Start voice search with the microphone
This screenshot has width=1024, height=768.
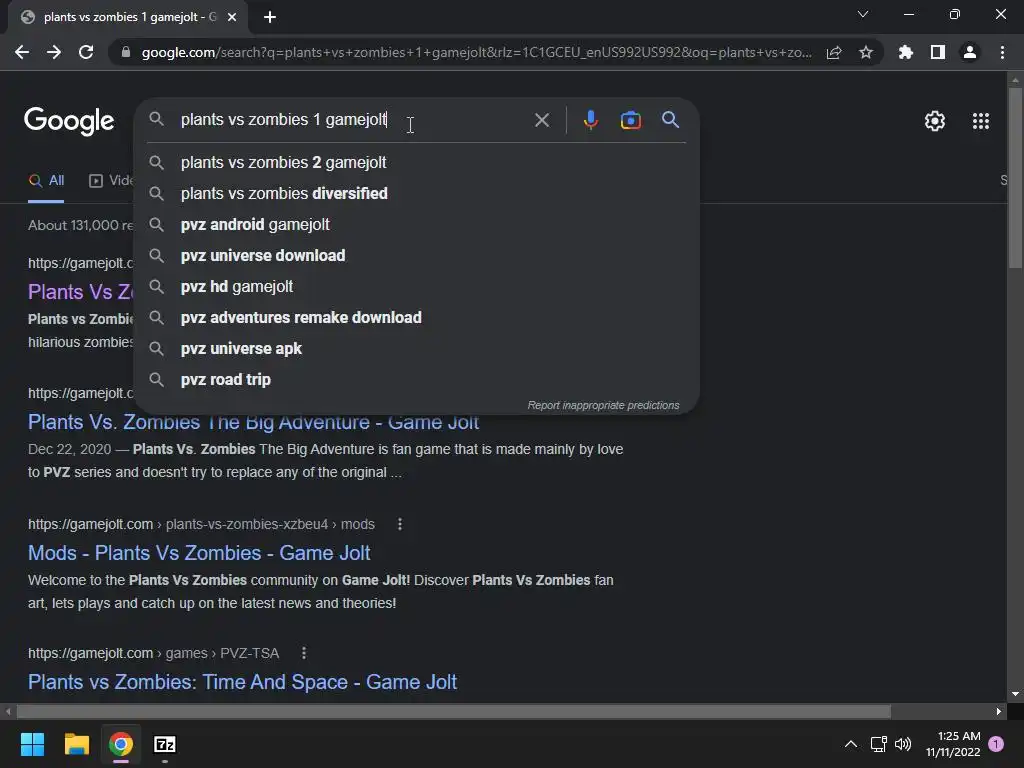tap(590, 120)
